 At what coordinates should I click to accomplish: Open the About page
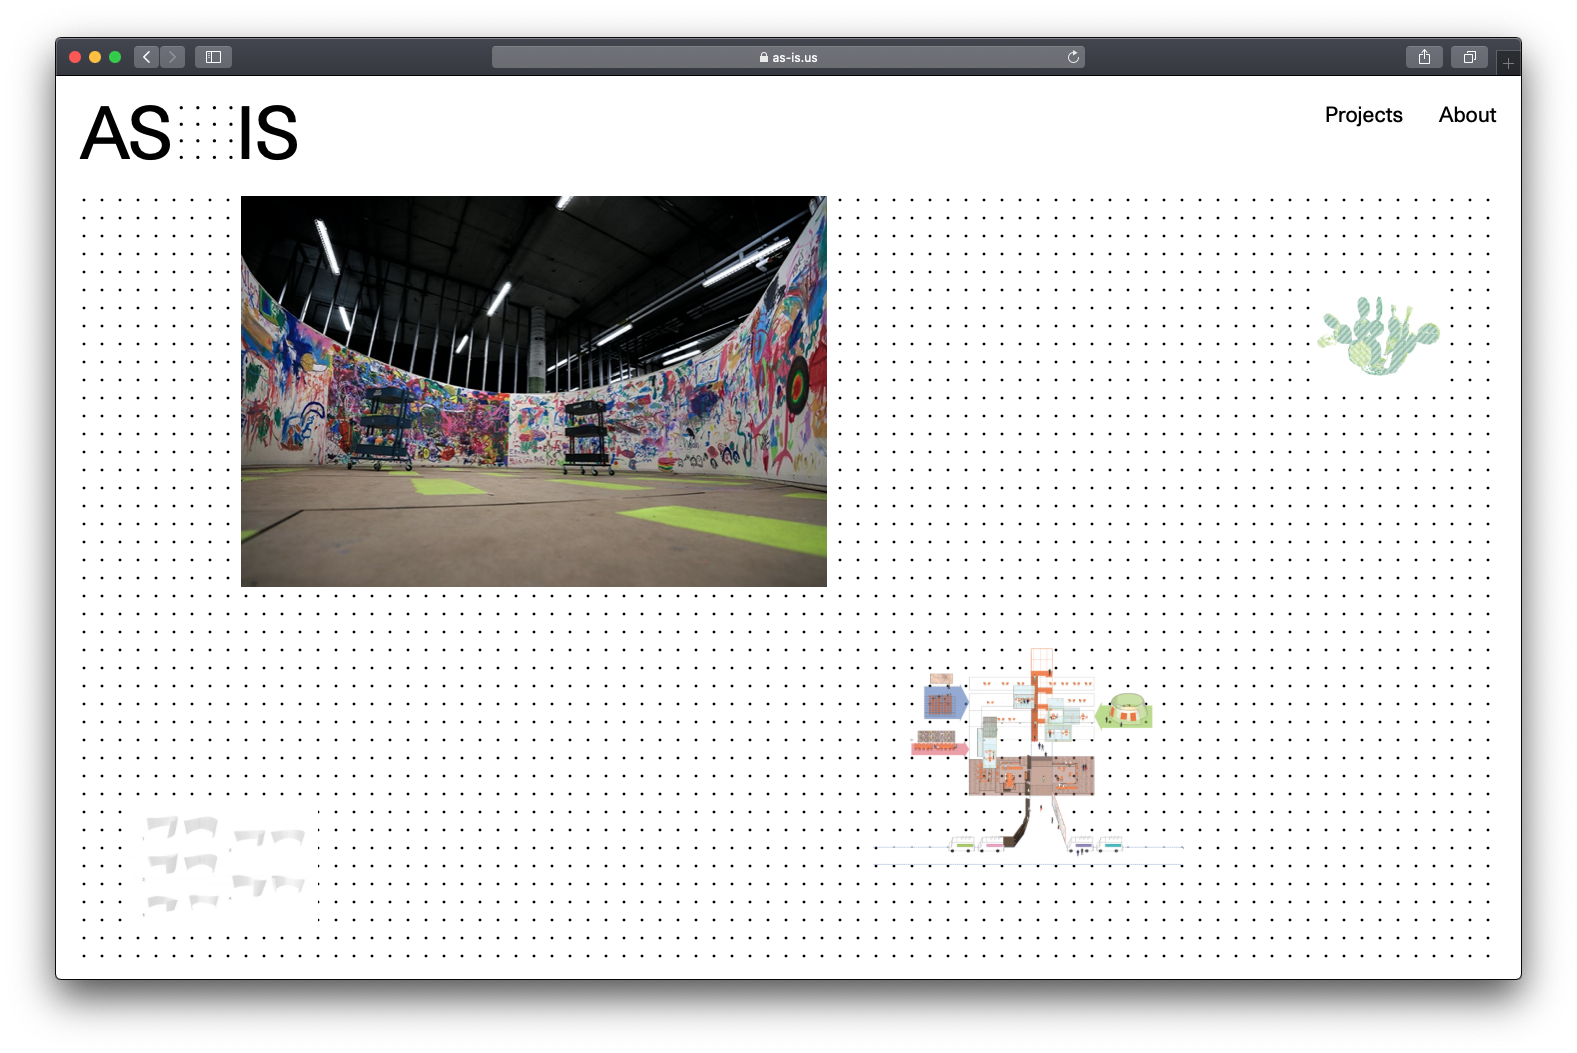pyautogui.click(x=1467, y=115)
